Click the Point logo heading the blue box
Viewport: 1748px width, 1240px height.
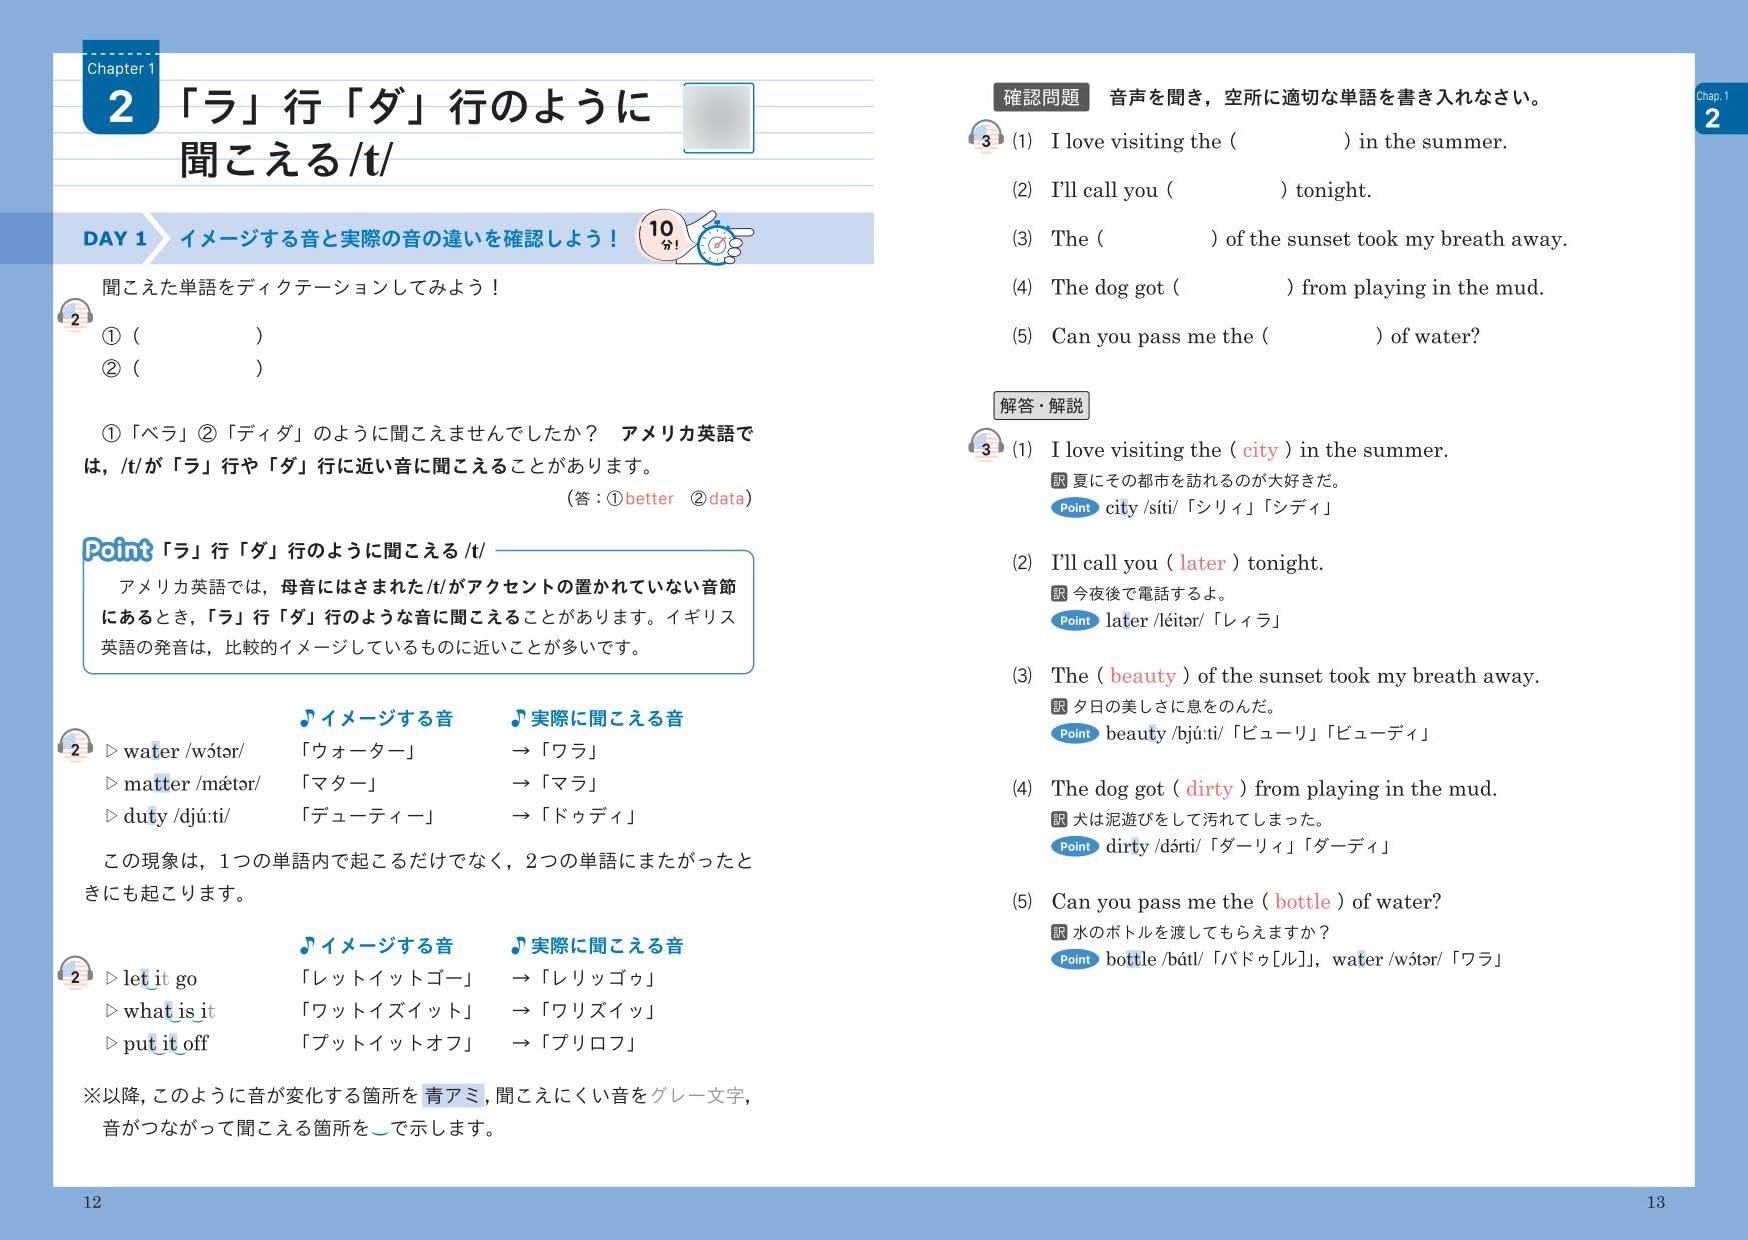click(118, 550)
